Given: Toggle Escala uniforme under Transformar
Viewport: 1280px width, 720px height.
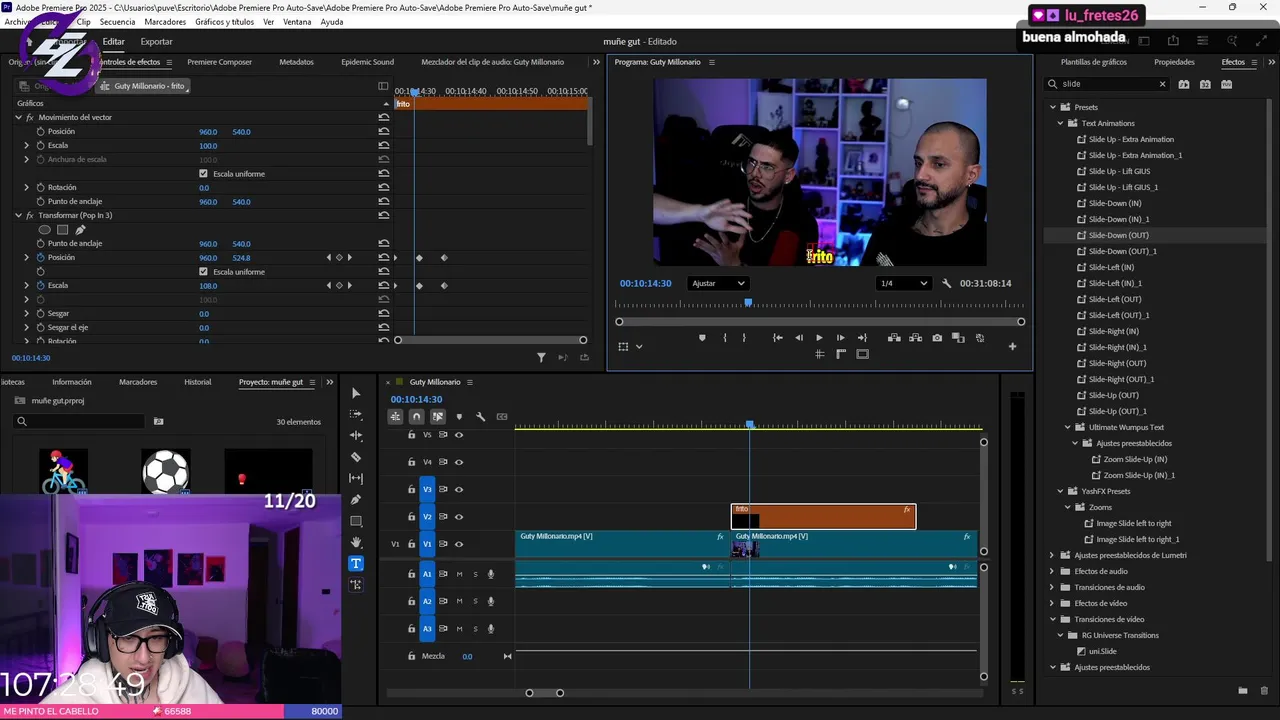Looking at the screenshot, I should [204, 271].
